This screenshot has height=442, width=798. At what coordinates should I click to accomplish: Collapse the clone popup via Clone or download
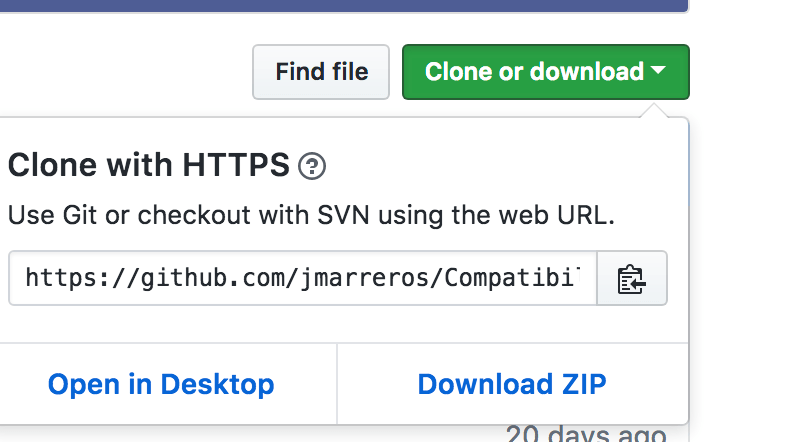click(546, 72)
